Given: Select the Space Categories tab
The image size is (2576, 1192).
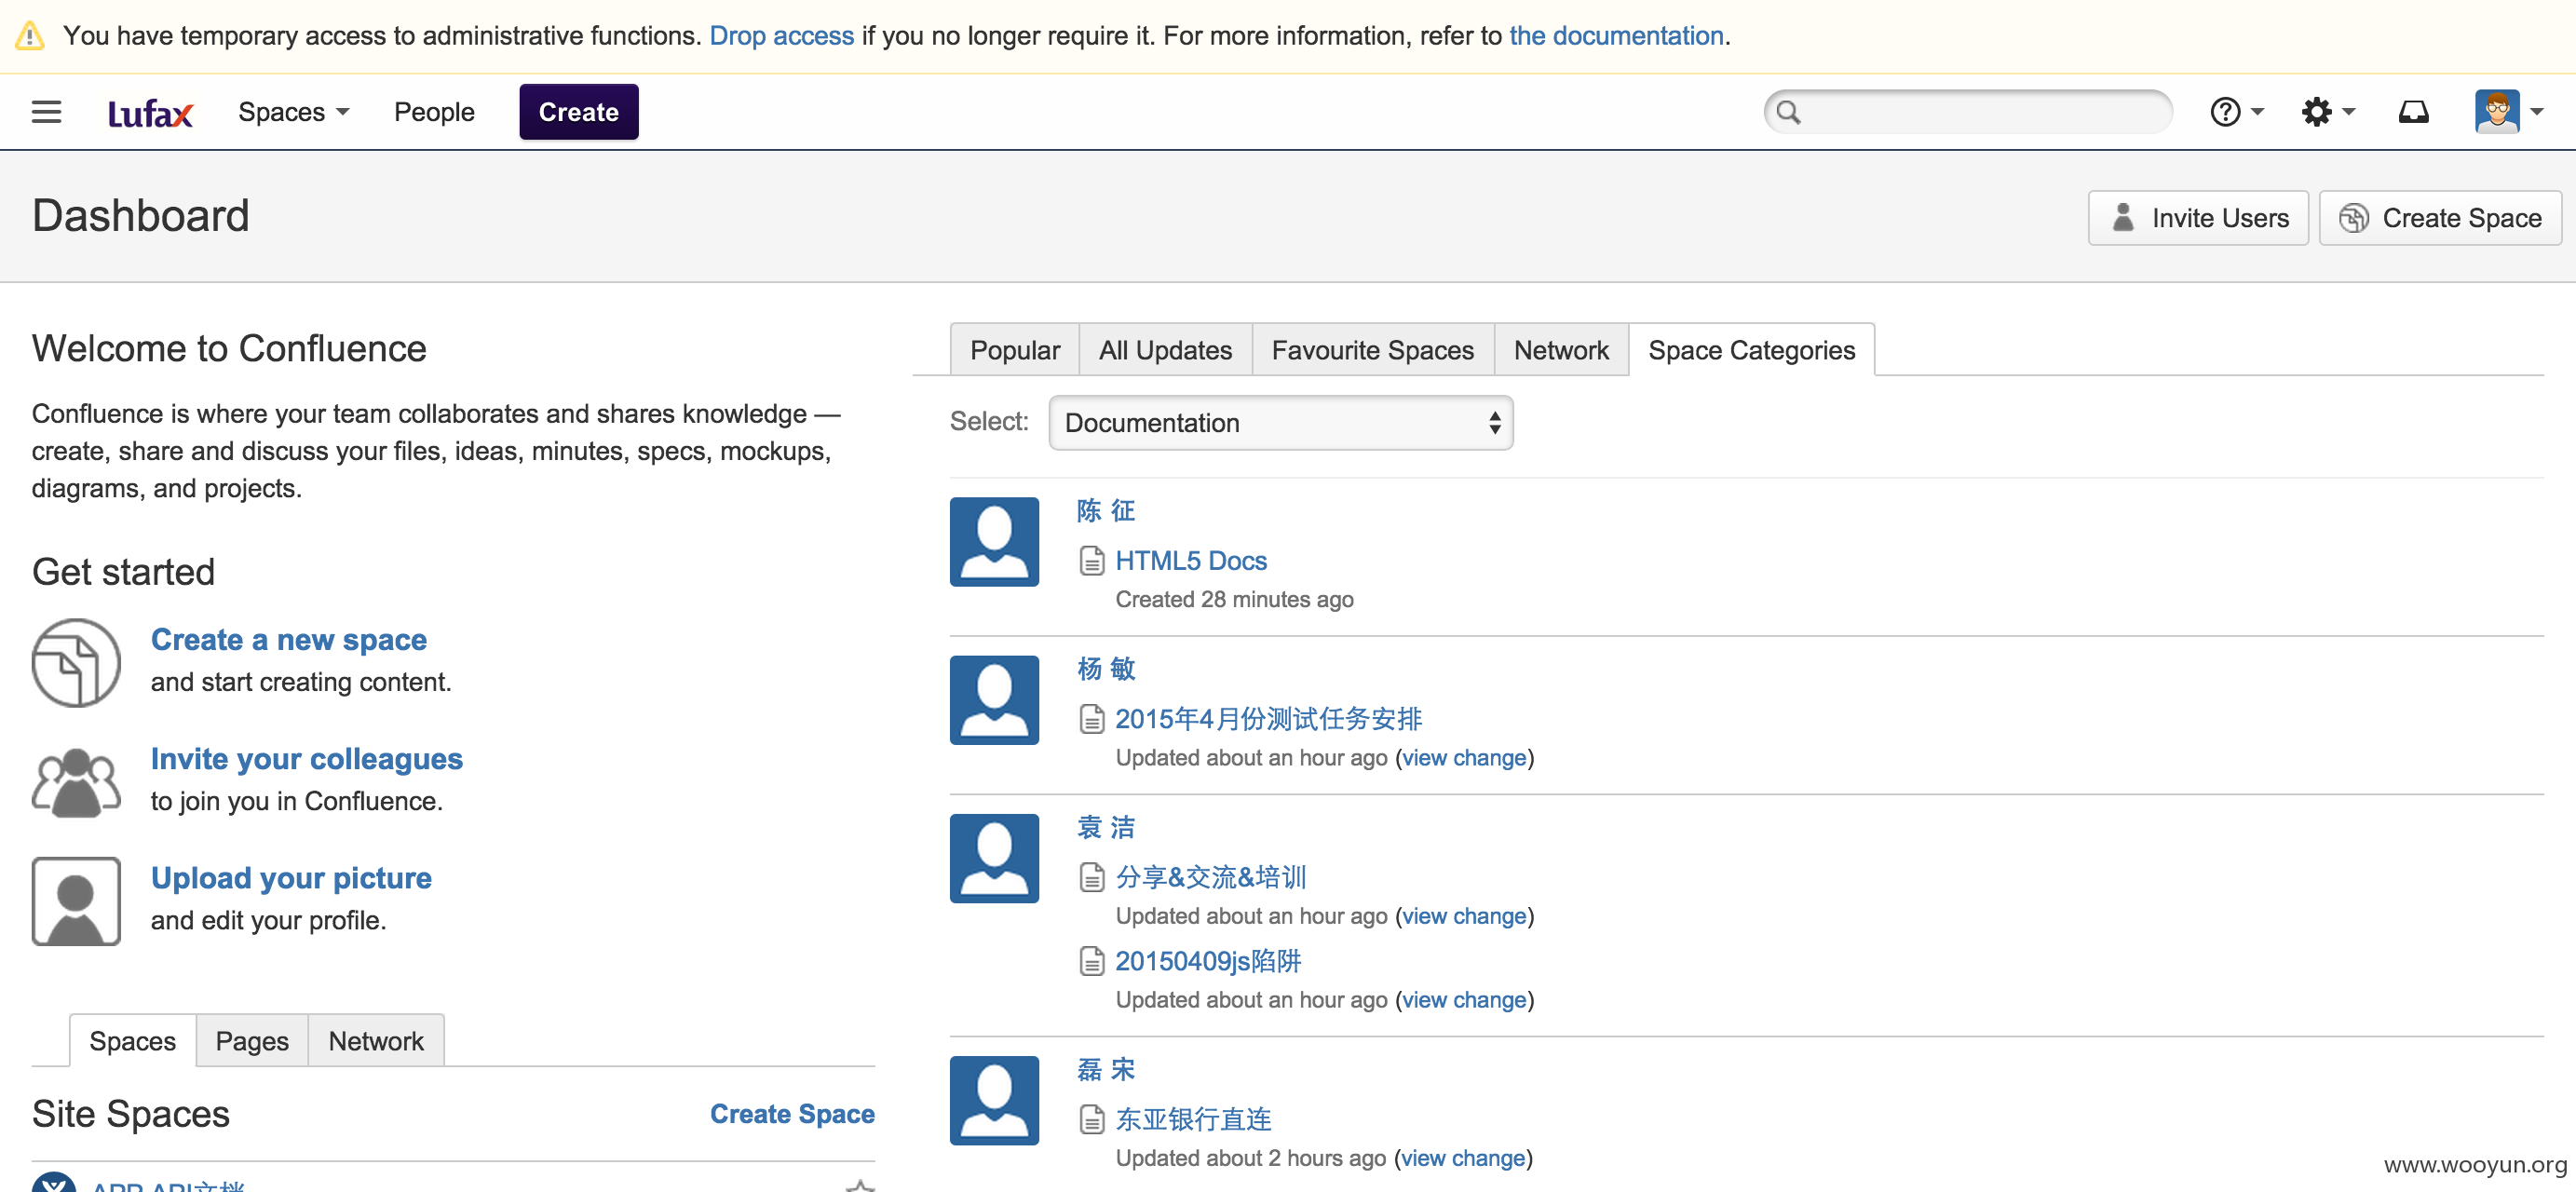Looking at the screenshot, I should 1752,350.
